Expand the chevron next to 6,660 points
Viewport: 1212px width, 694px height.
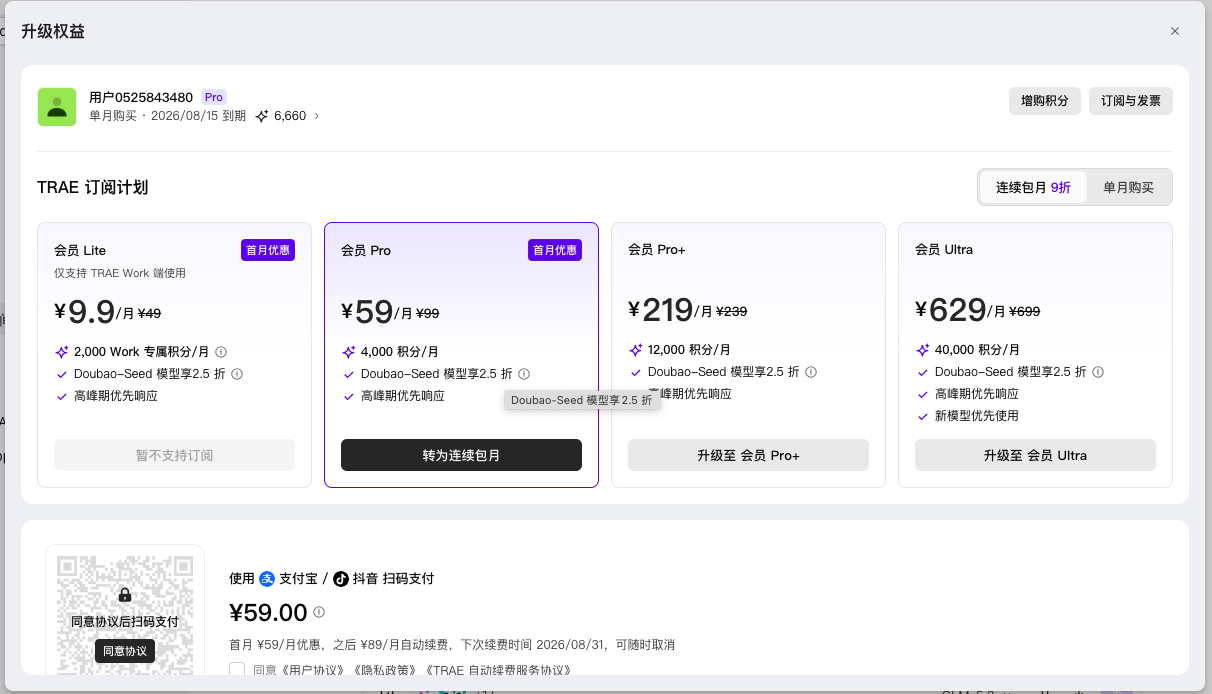pos(317,116)
